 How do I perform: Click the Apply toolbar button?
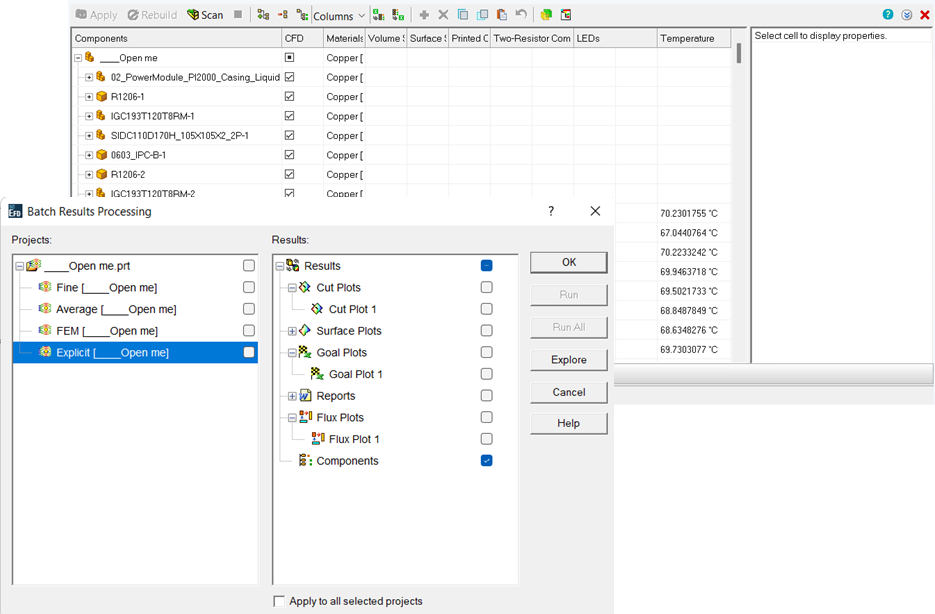97,15
